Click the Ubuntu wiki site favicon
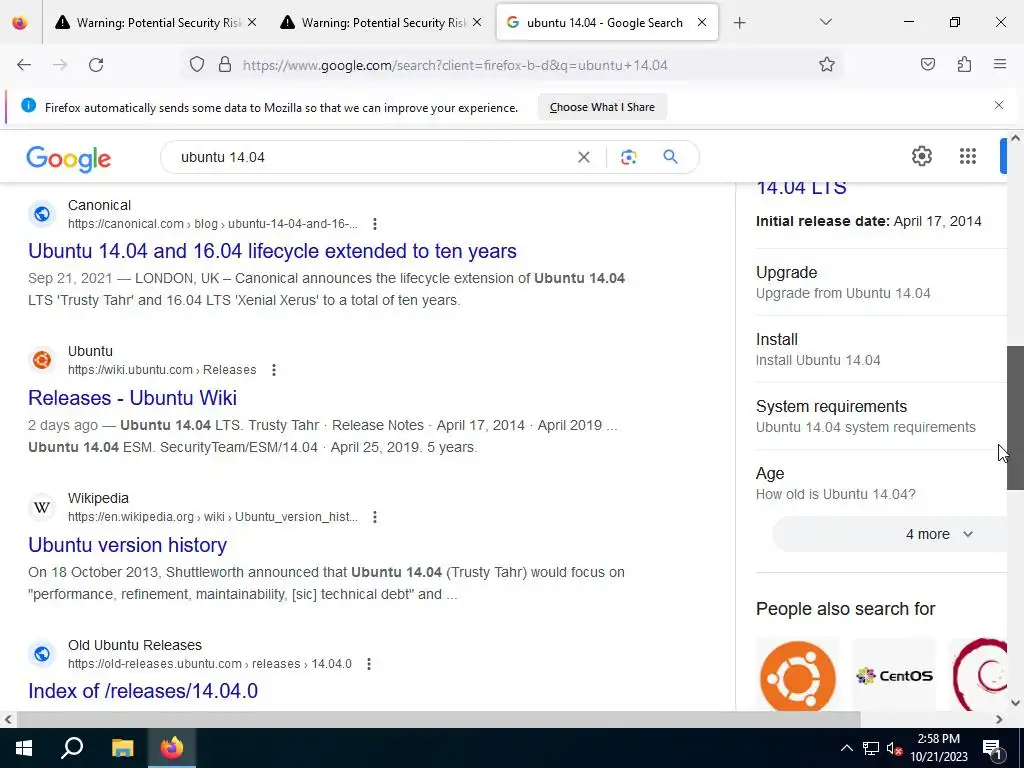 pyautogui.click(x=42, y=360)
